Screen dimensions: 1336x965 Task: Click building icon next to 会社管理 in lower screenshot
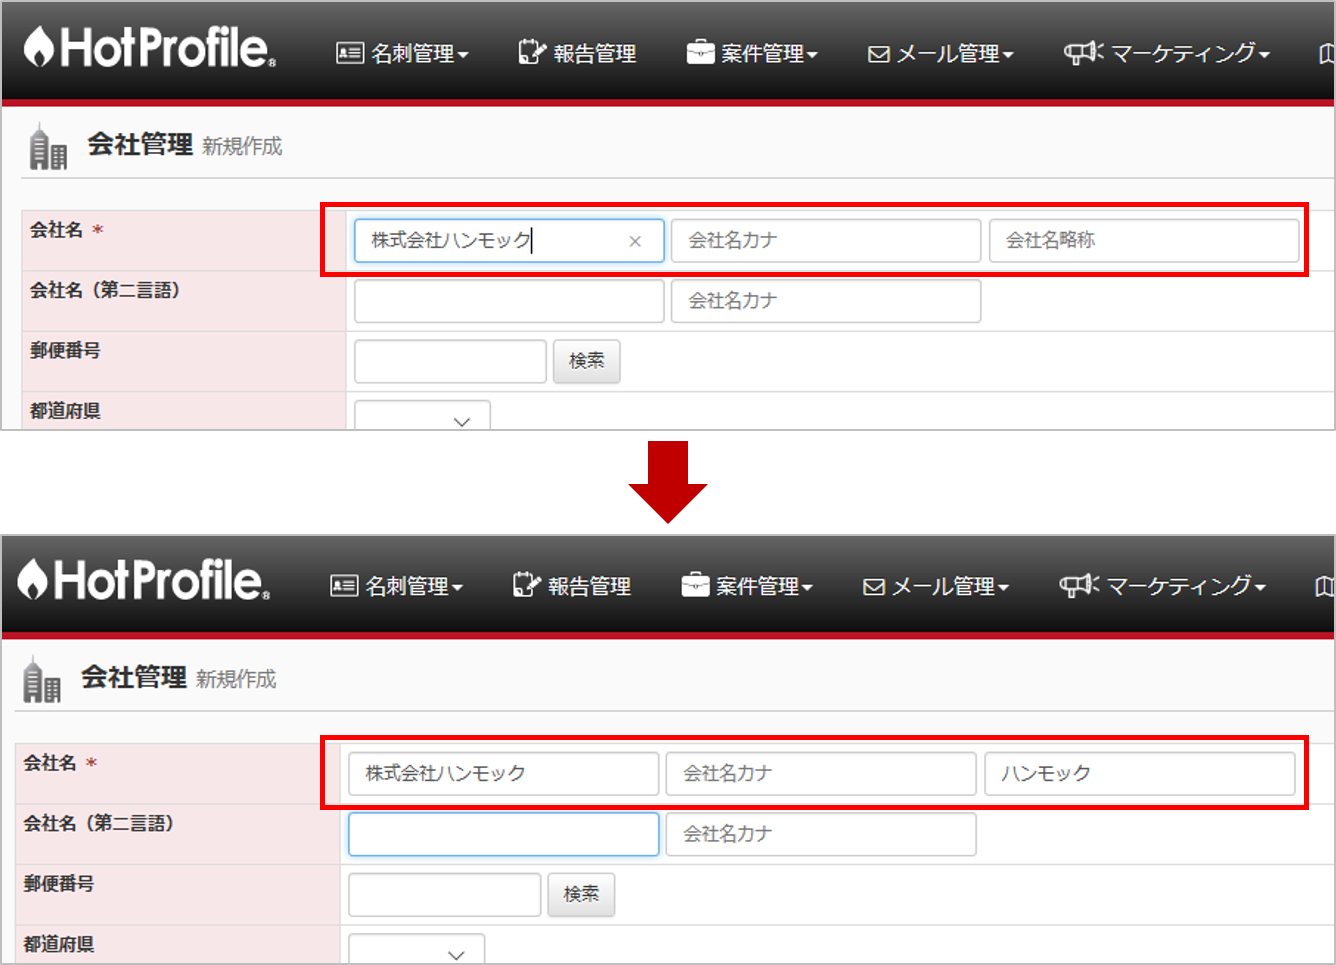[41, 679]
